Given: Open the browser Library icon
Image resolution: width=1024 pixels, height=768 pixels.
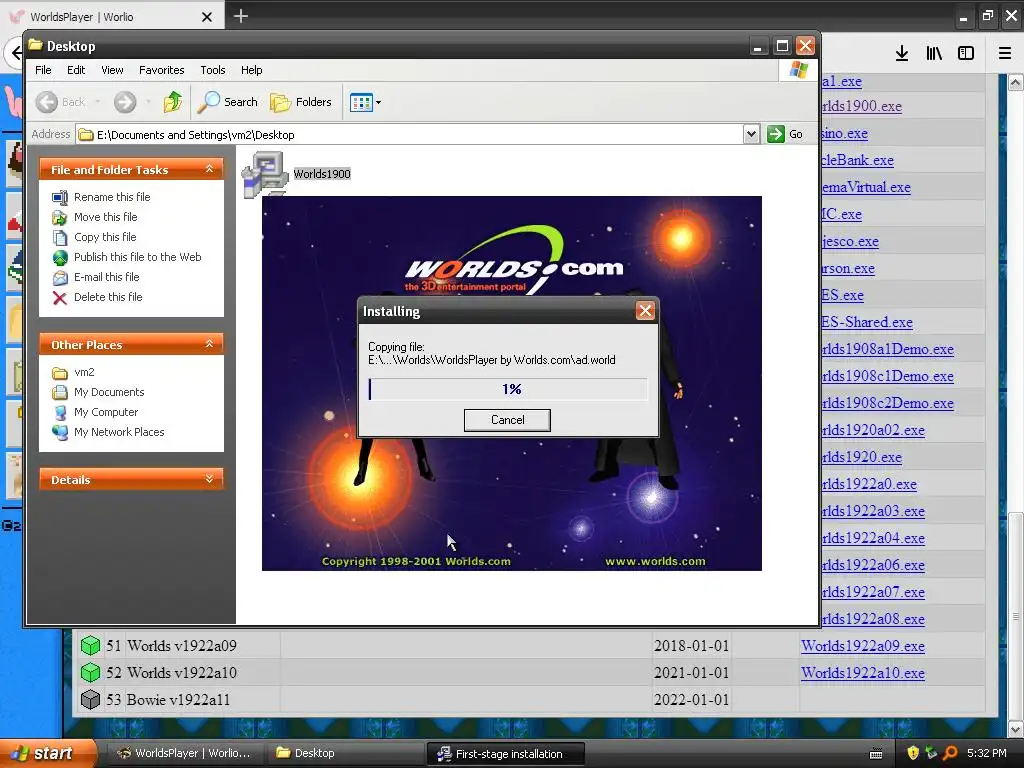Looking at the screenshot, I should (x=934, y=53).
